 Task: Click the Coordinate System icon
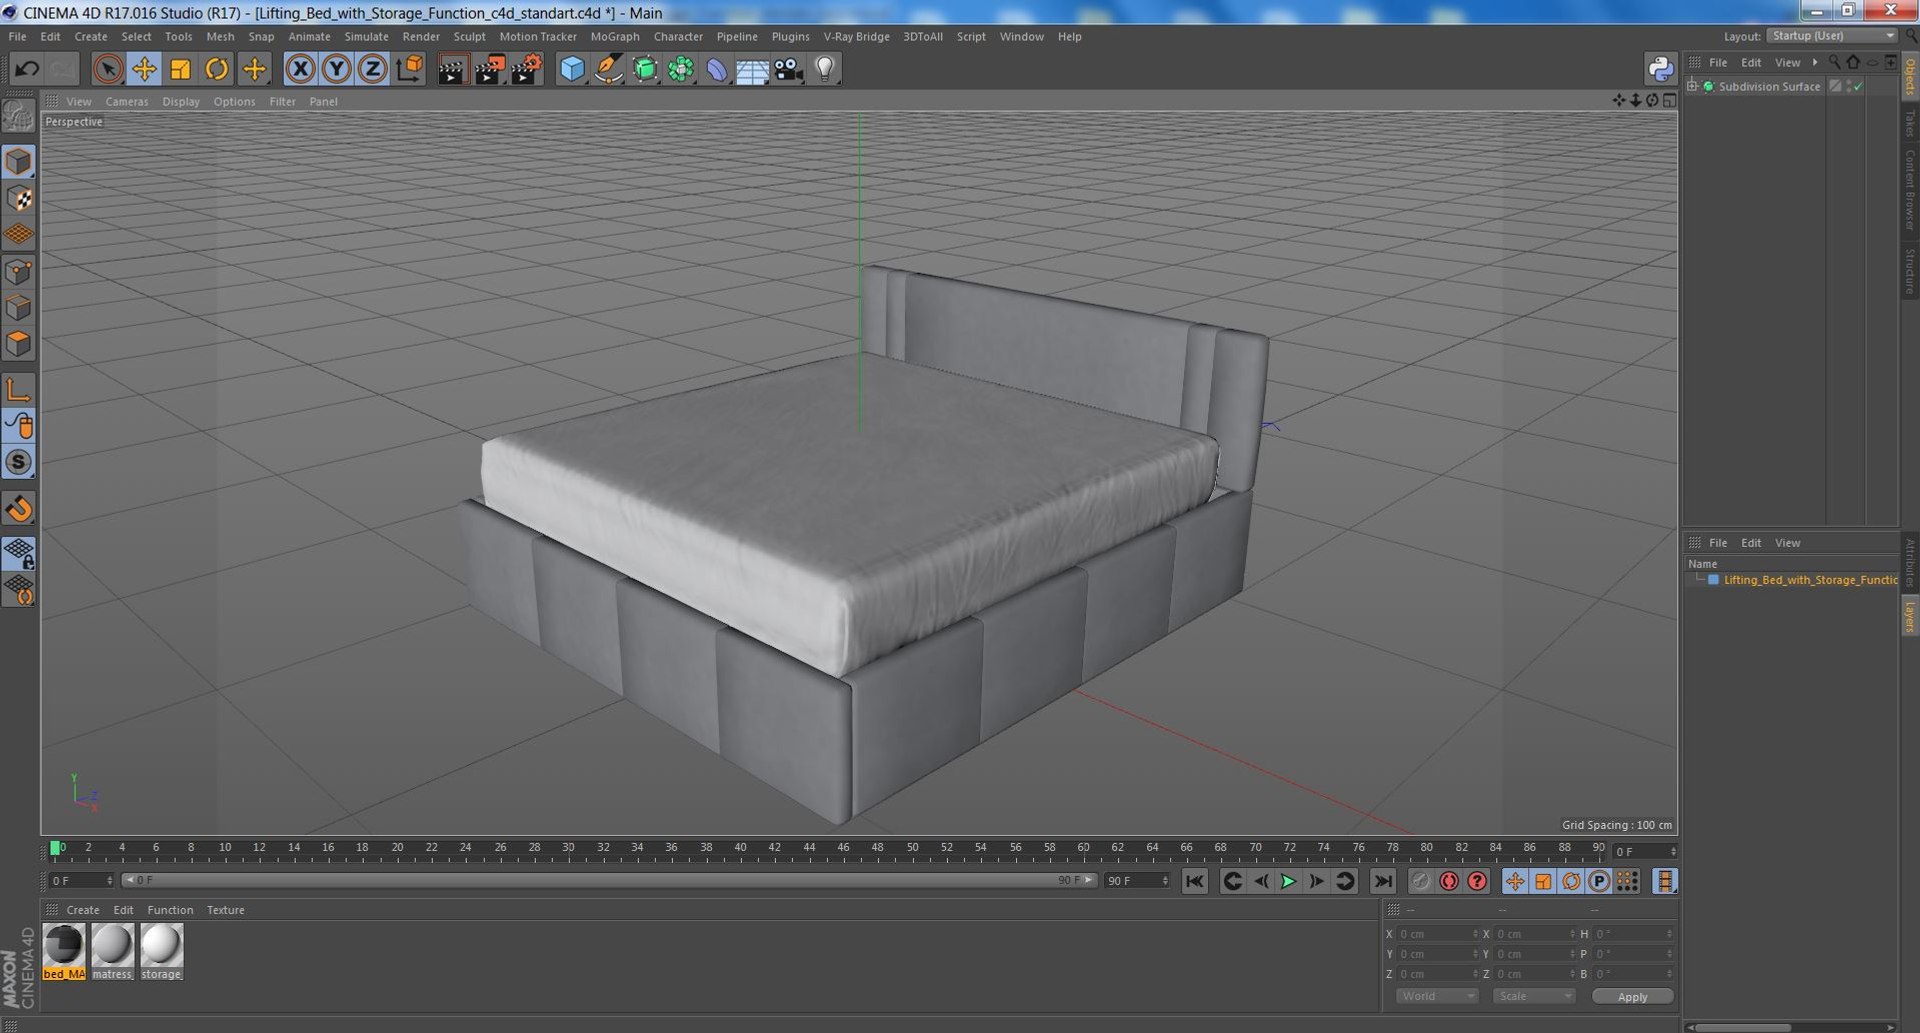(x=409, y=69)
